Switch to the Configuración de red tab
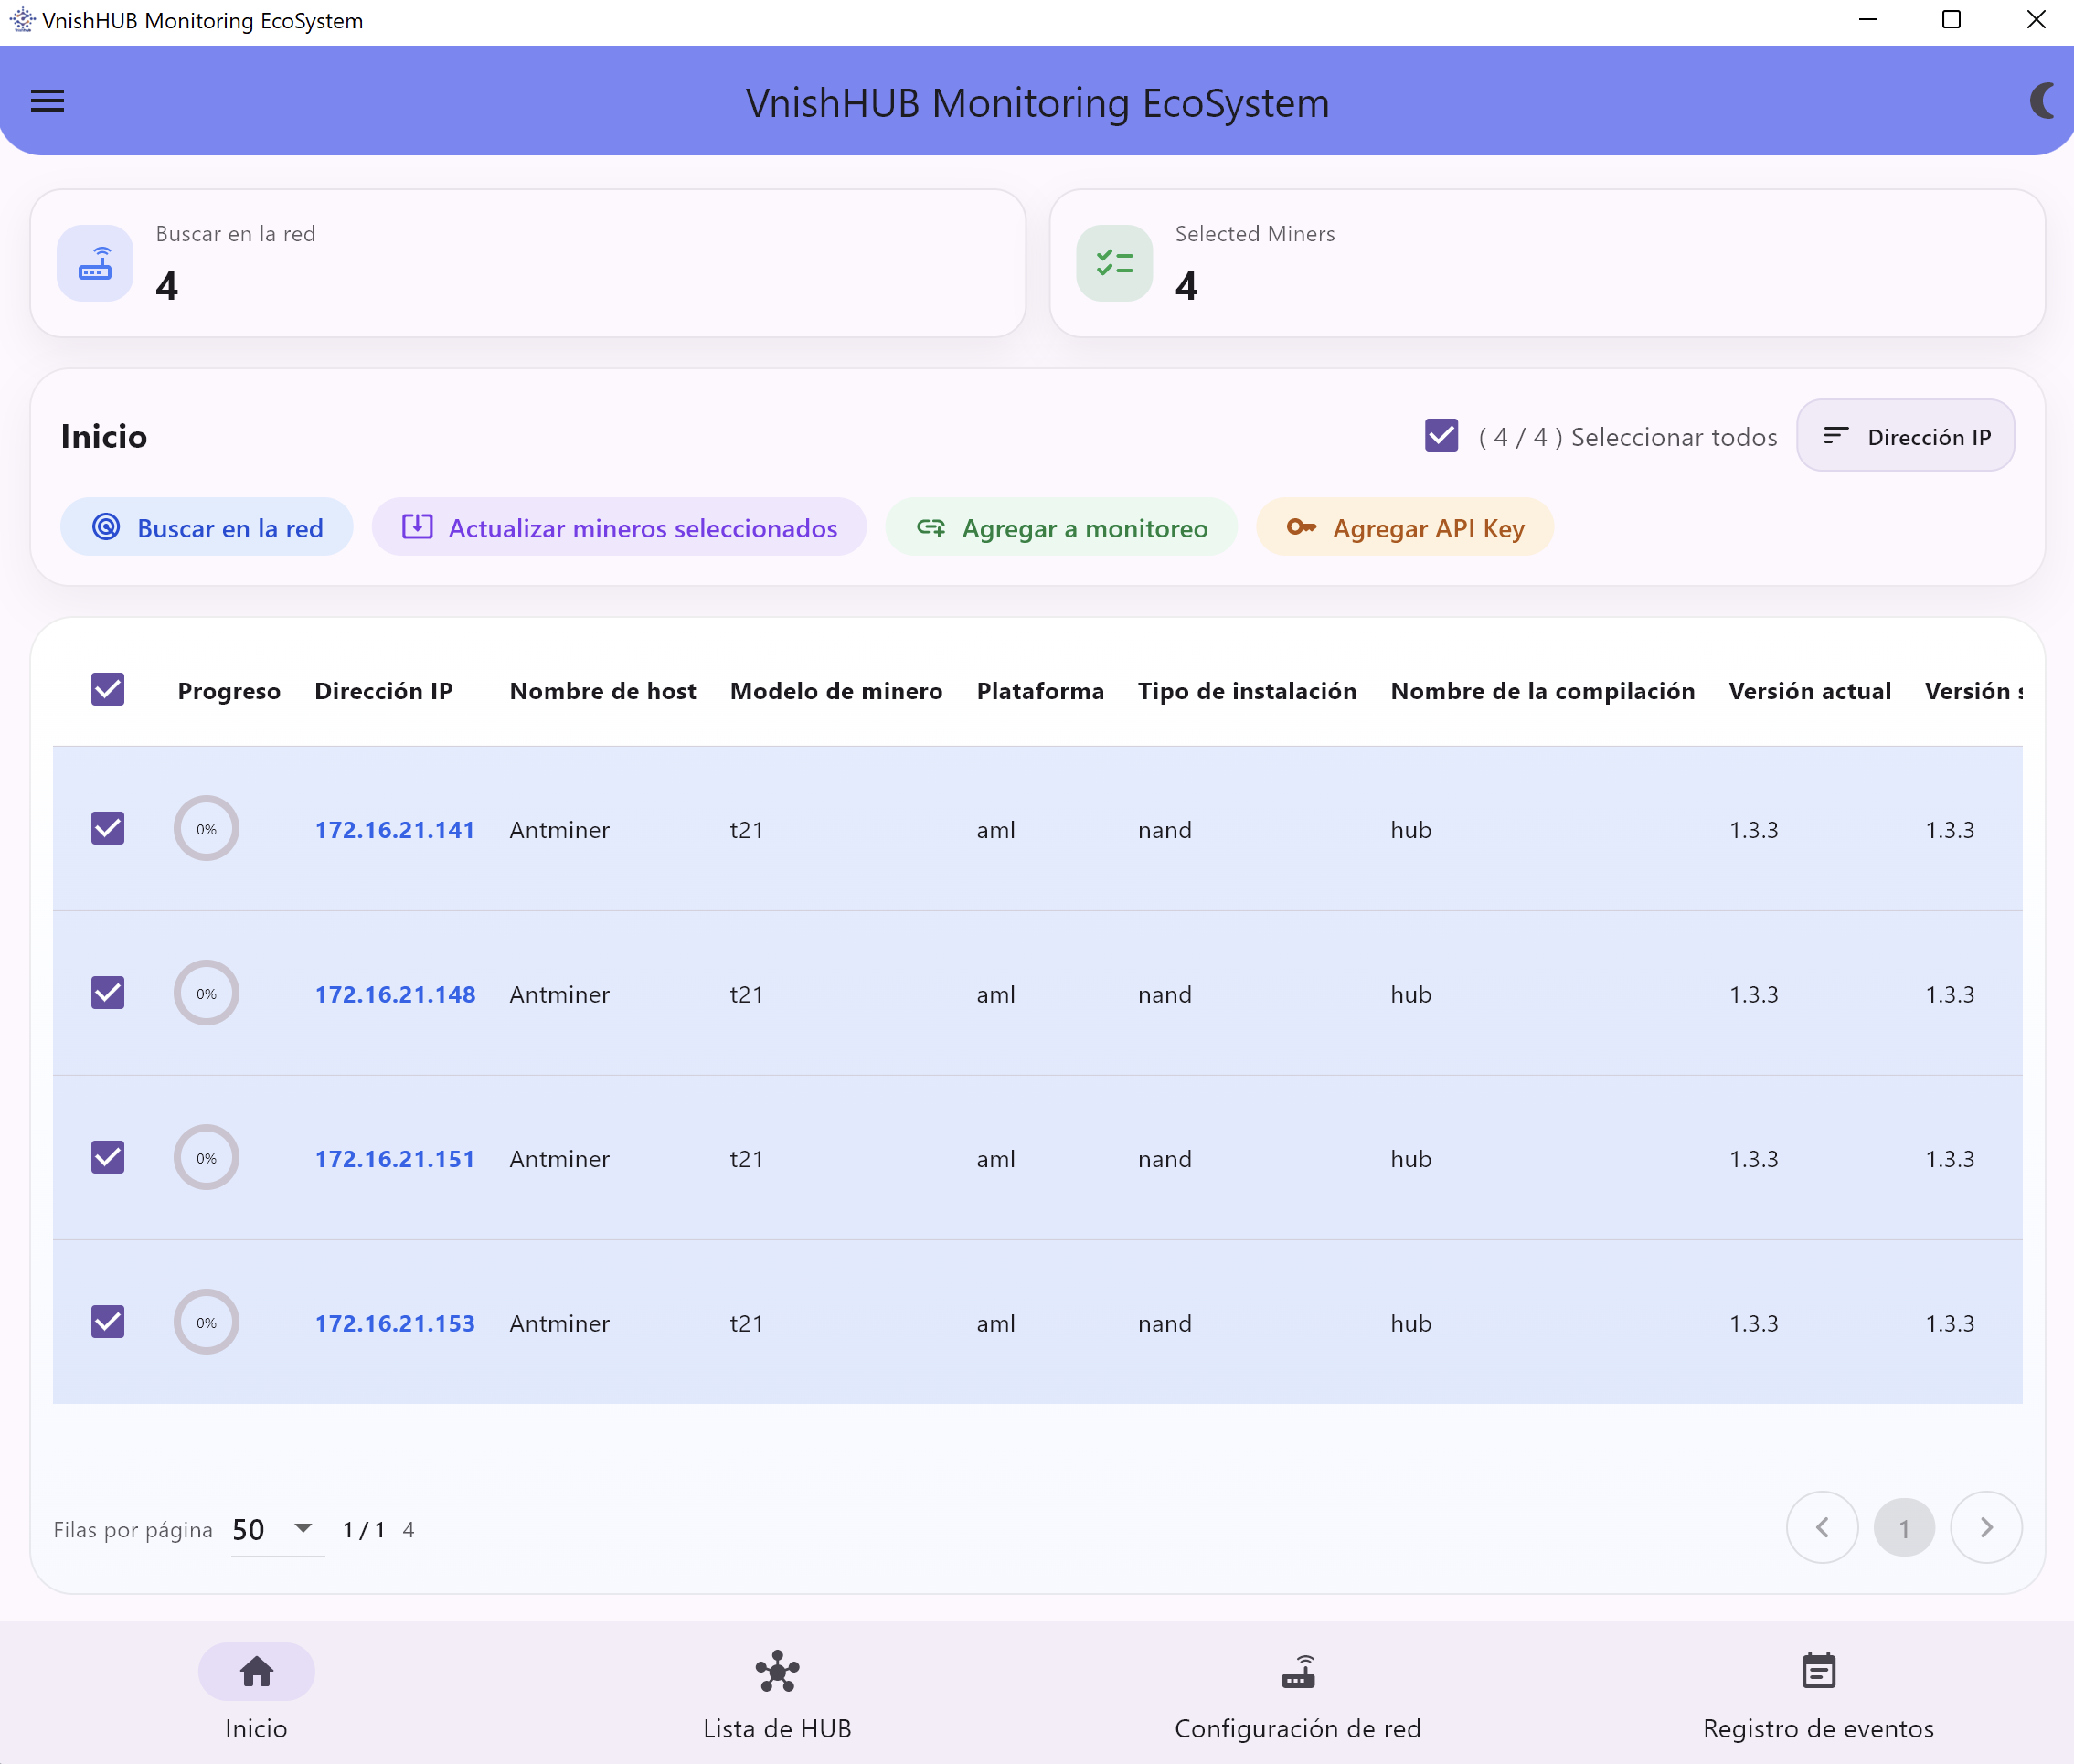Screen dimensions: 2074x1764 [1298, 1694]
